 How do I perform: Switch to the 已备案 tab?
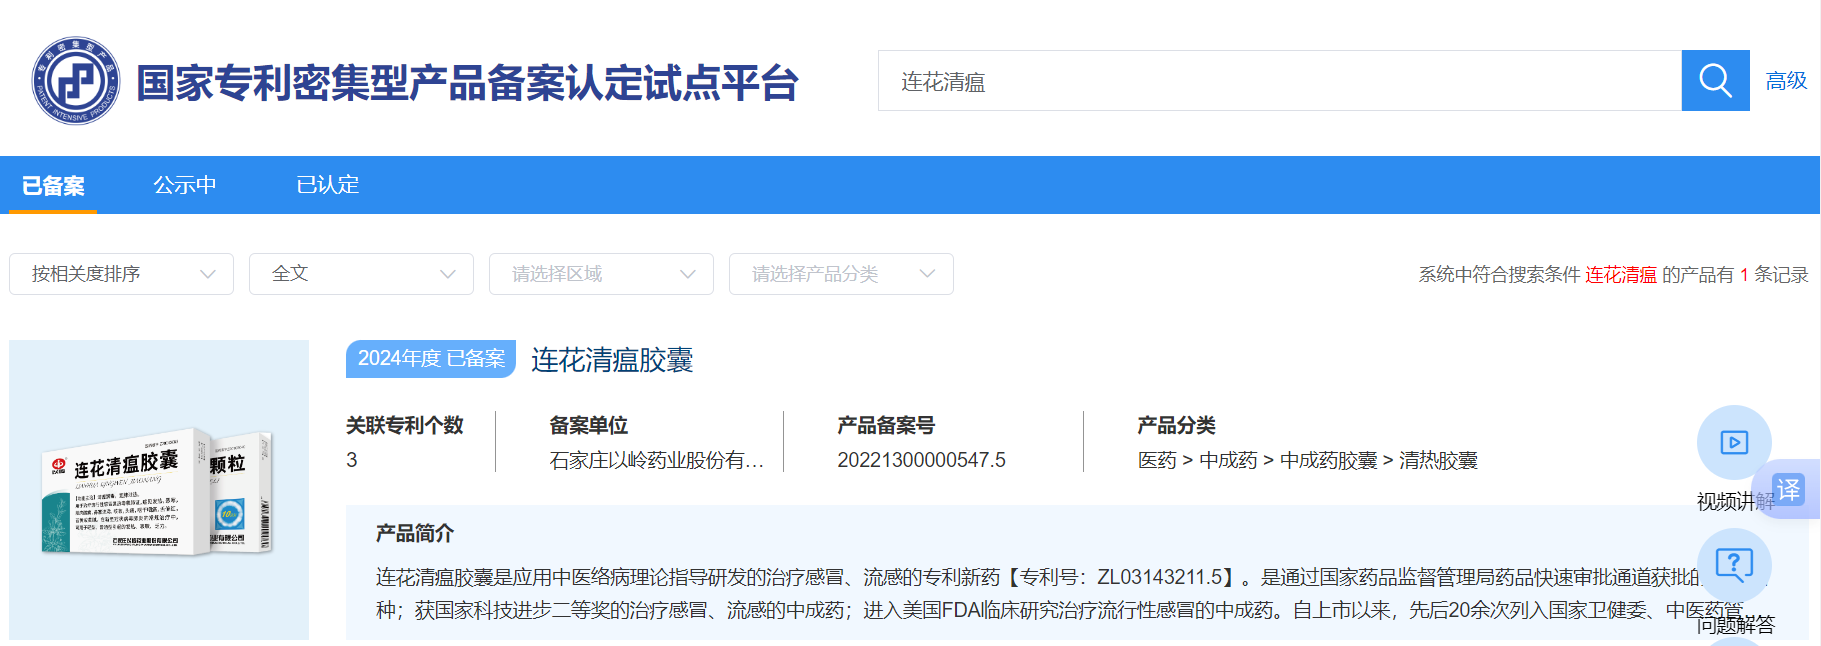(x=53, y=185)
